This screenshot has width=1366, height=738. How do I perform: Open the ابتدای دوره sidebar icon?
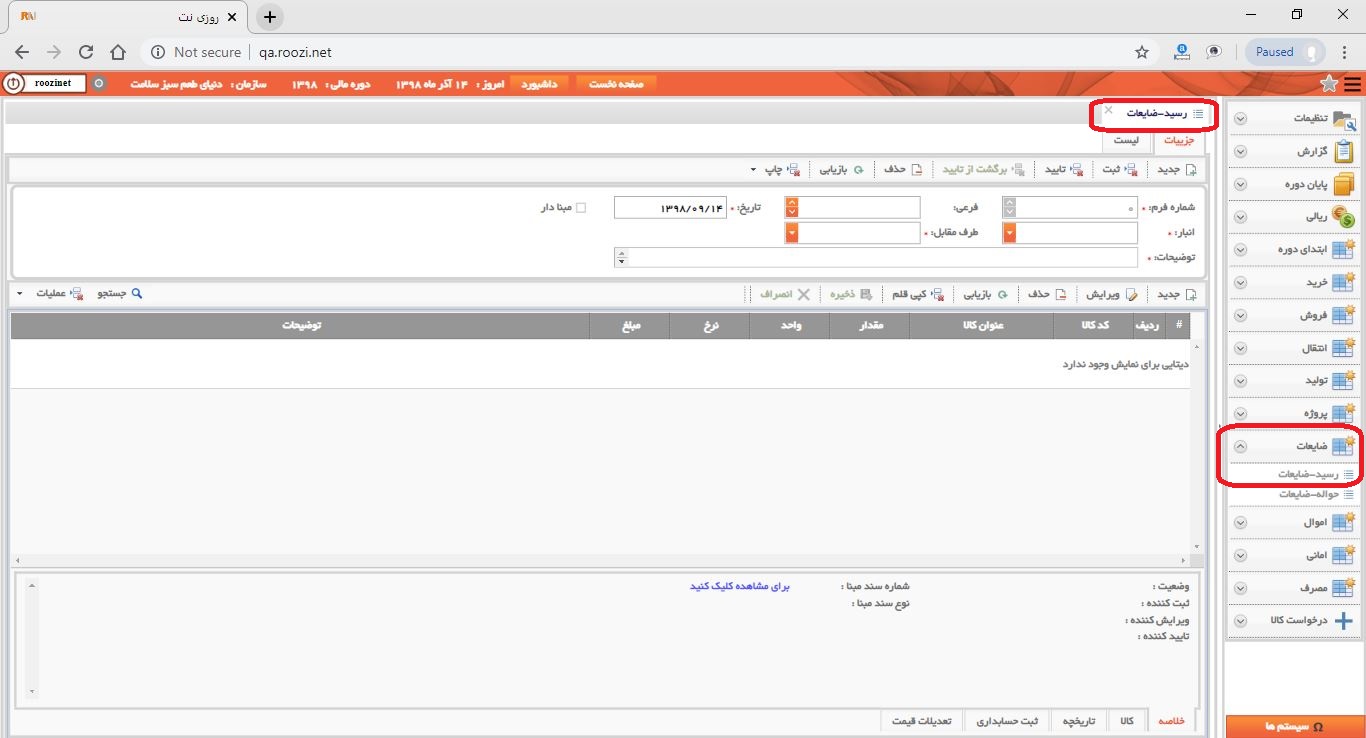point(1343,249)
